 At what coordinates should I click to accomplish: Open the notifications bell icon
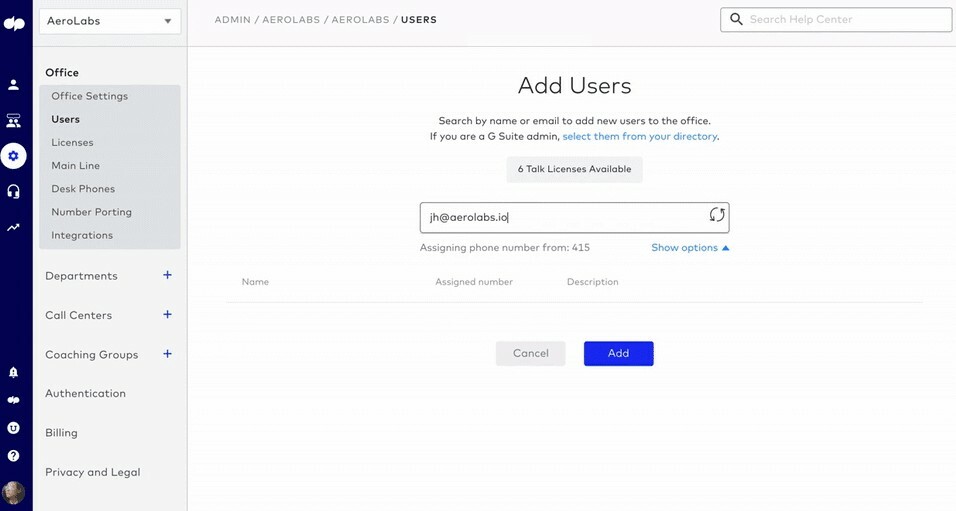tap(13, 372)
